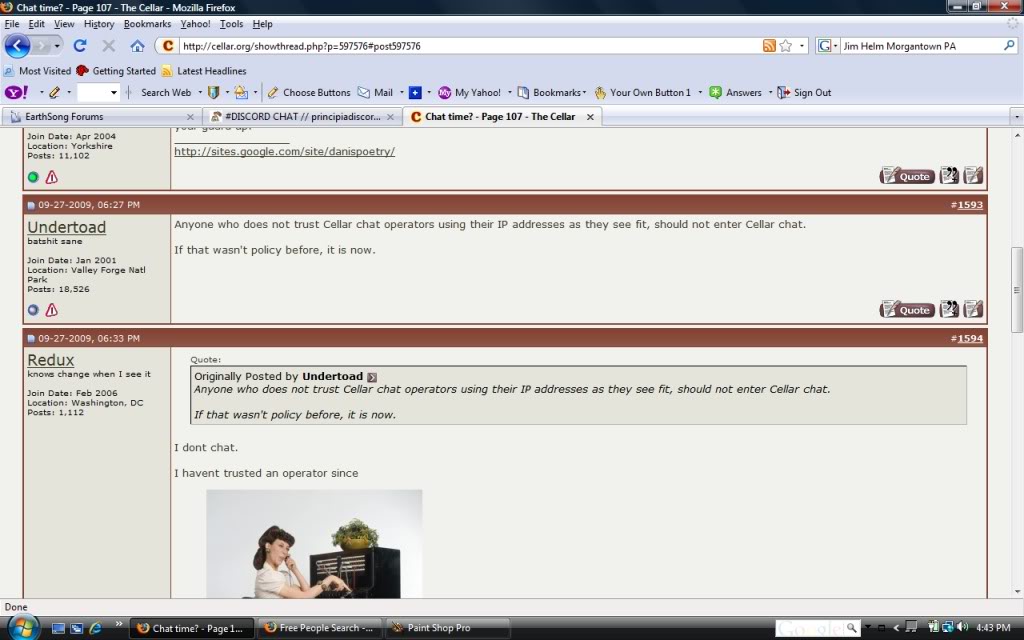This screenshot has height=640, width=1024.
Task: Click quick reply icon in top post
Action: point(973,175)
